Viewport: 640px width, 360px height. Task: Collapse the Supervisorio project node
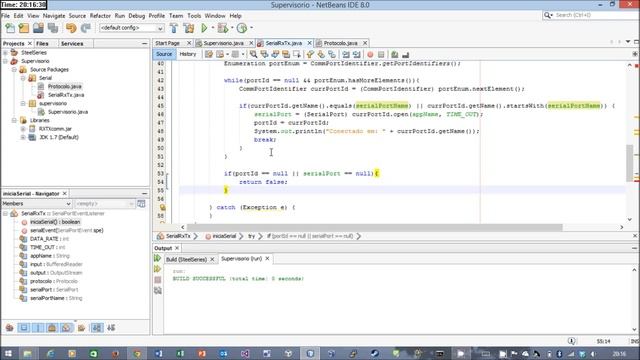tap(5, 61)
